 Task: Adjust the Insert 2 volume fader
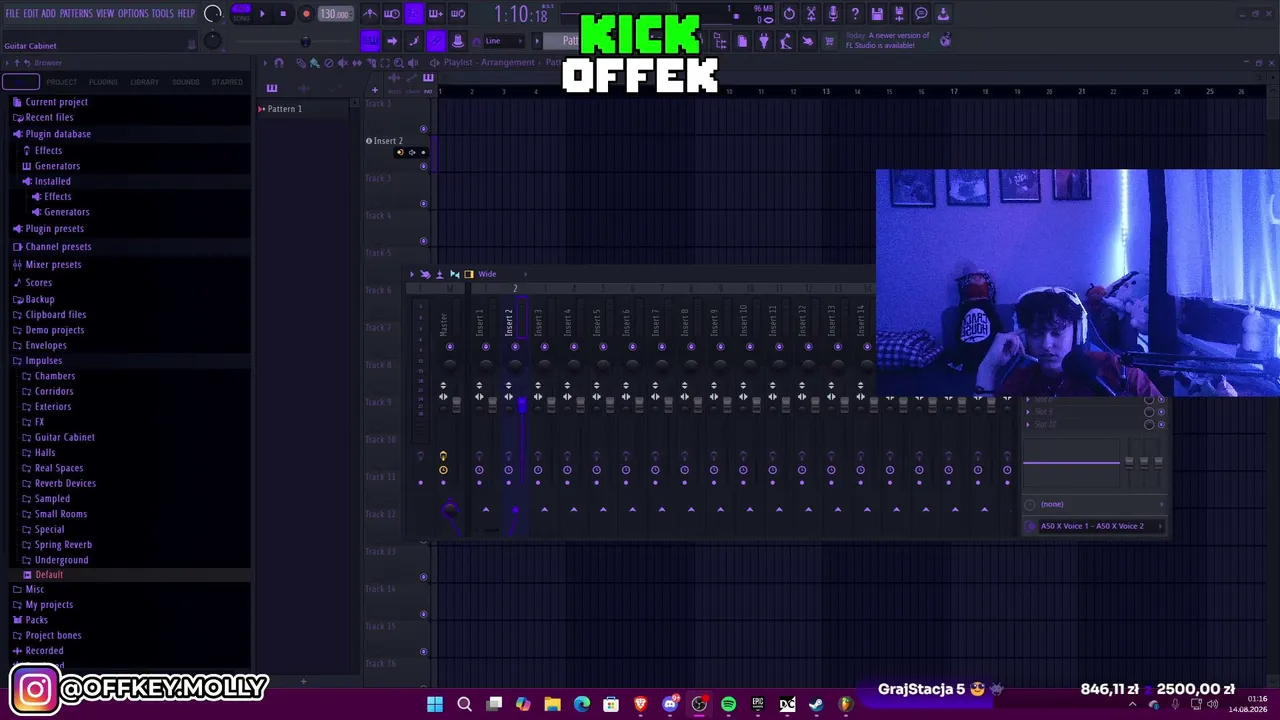pyautogui.click(x=521, y=404)
